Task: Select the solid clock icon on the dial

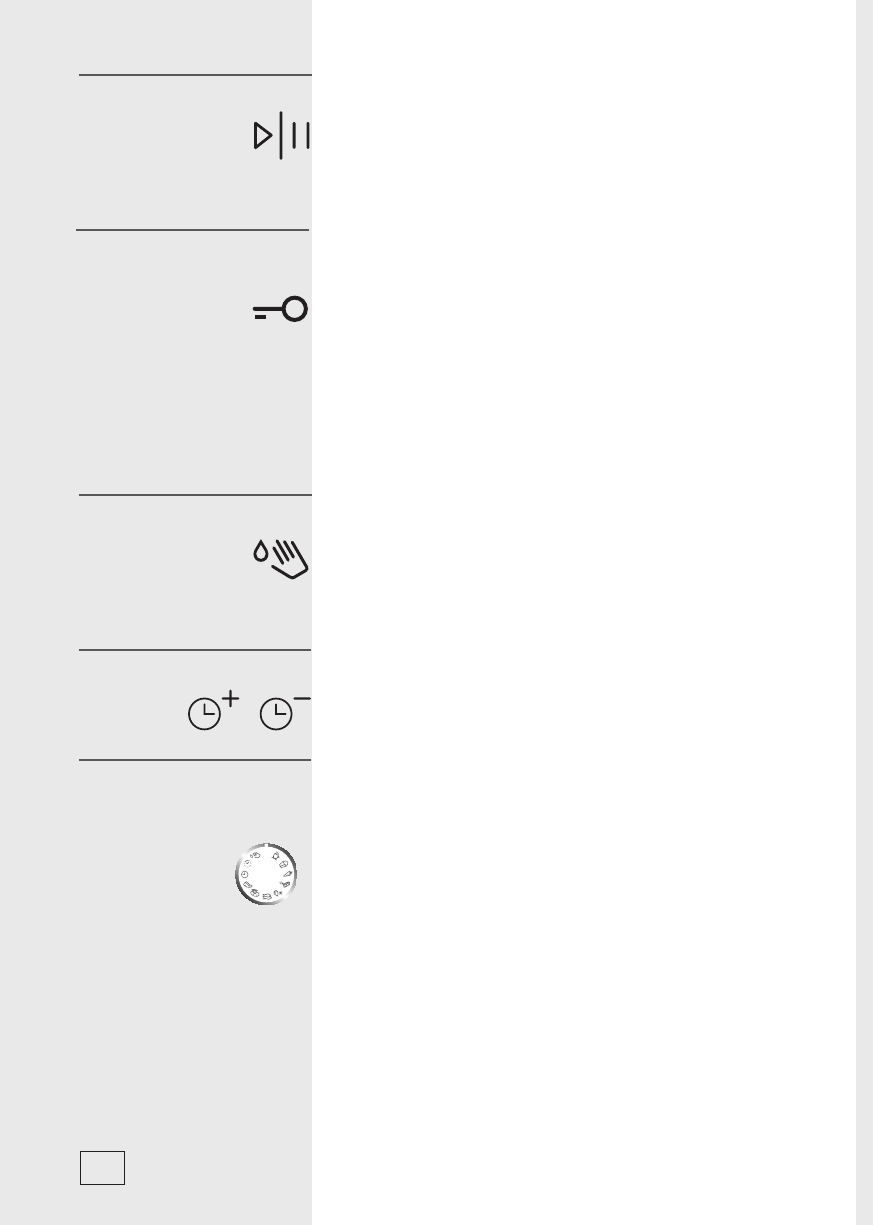Action: (x=245, y=875)
